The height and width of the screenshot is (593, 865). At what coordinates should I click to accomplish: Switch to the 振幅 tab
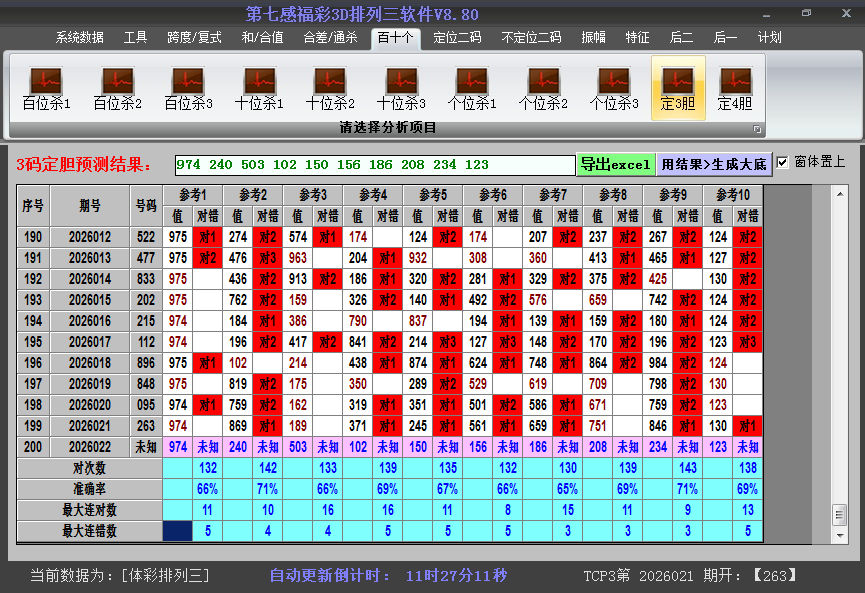(594, 38)
